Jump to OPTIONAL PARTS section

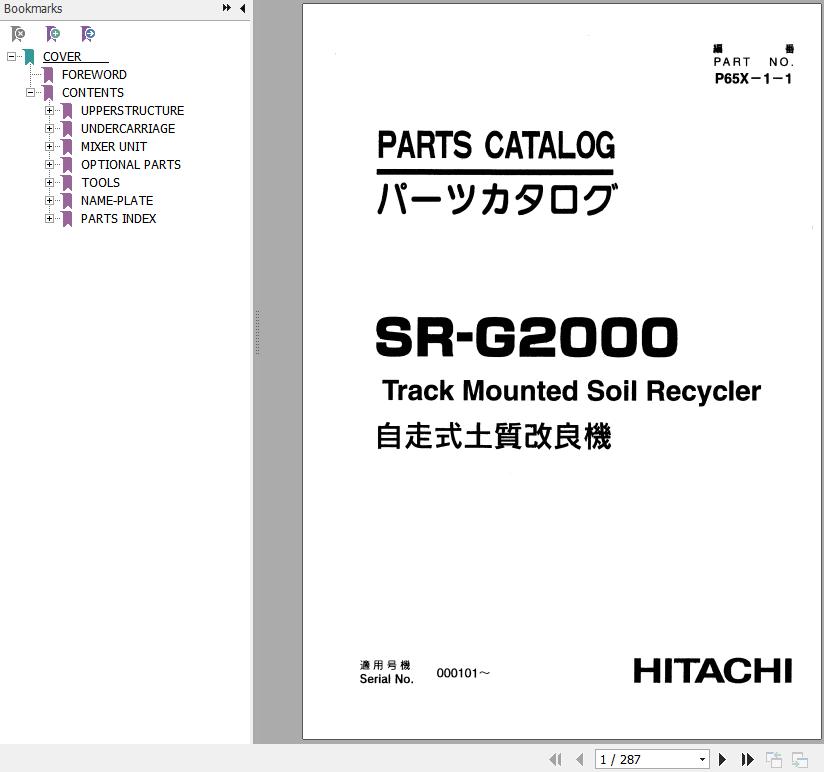click(131, 164)
